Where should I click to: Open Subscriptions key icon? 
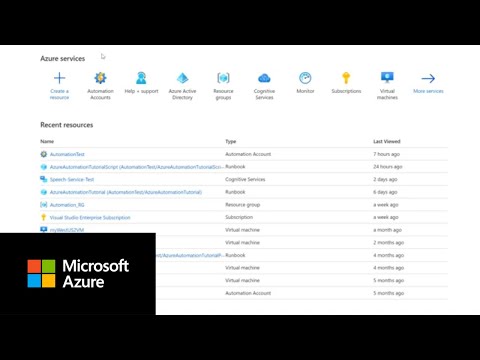[x=346, y=78]
